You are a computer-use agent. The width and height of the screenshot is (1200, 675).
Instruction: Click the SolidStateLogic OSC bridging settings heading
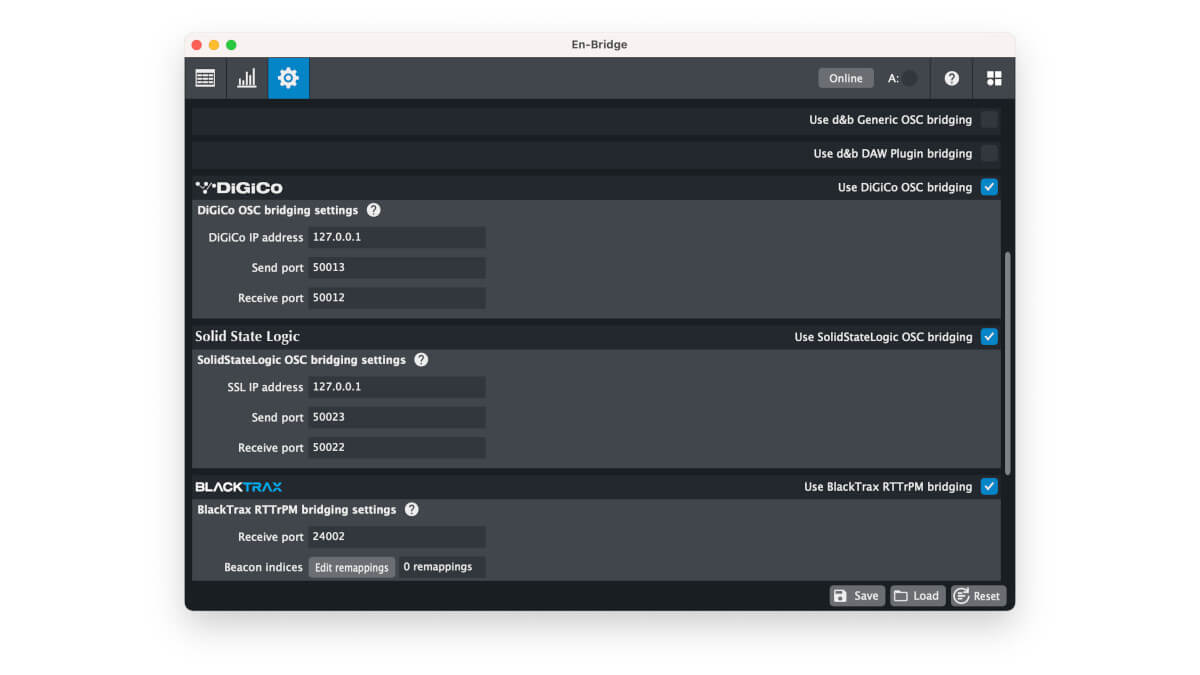coord(301,360)
